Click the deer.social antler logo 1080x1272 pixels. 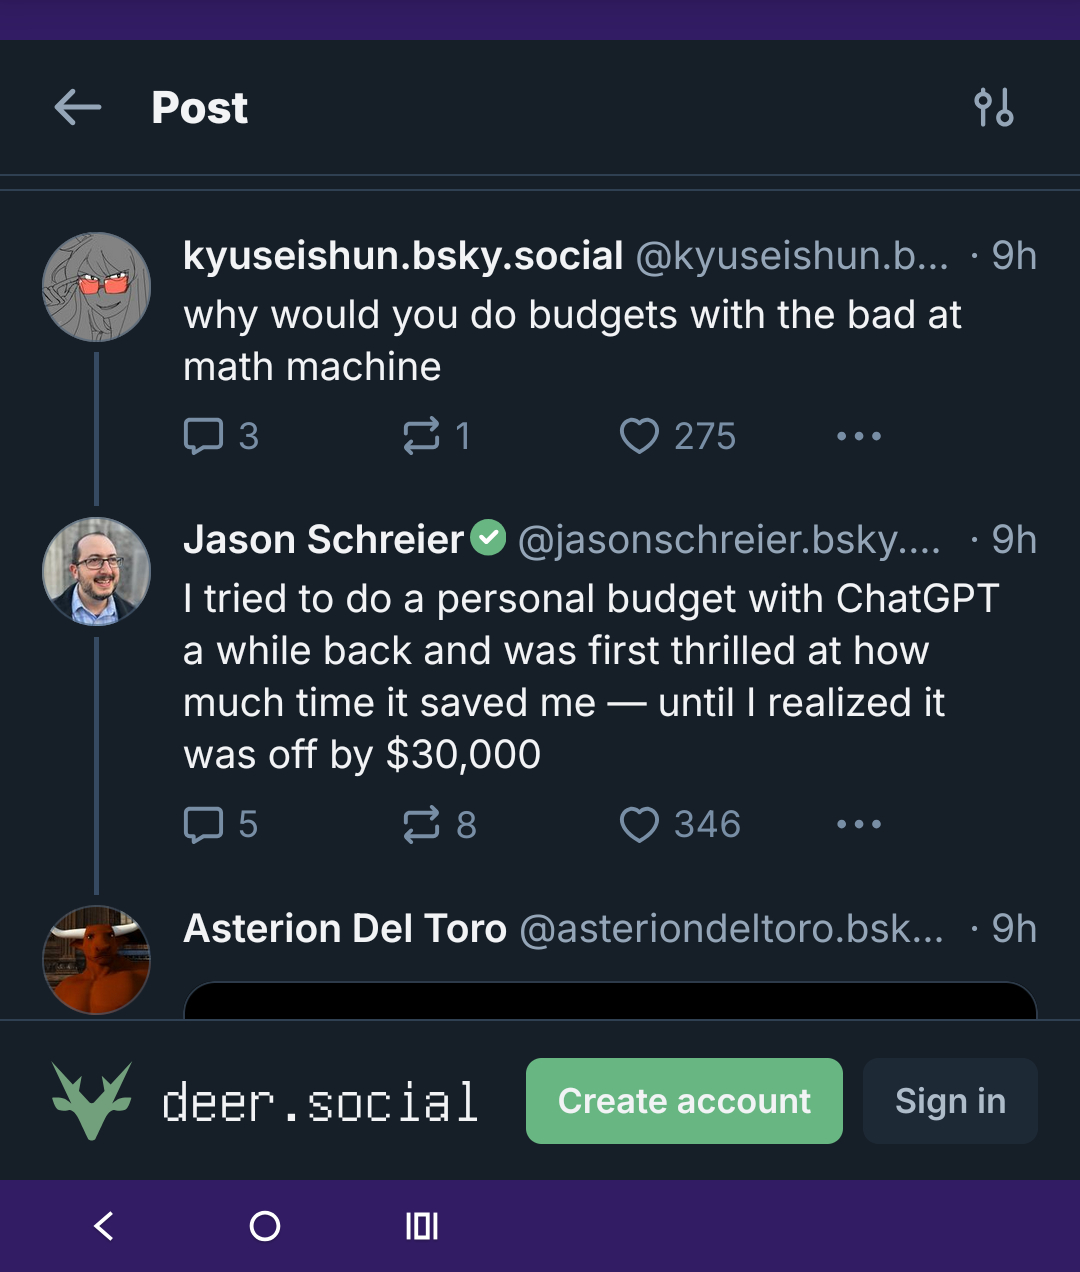(x=92, y=1101)
